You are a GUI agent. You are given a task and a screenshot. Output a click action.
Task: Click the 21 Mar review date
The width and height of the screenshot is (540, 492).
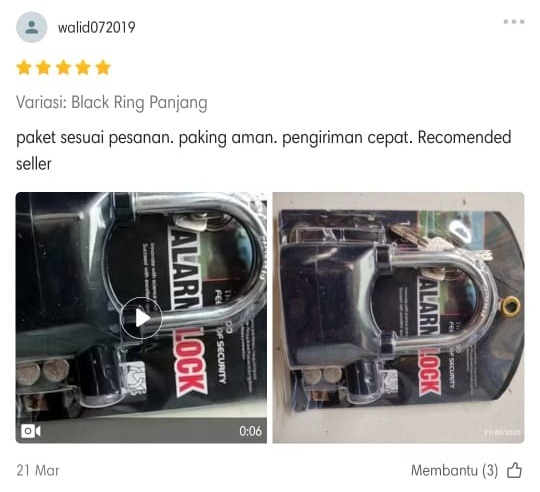[38, 470]
